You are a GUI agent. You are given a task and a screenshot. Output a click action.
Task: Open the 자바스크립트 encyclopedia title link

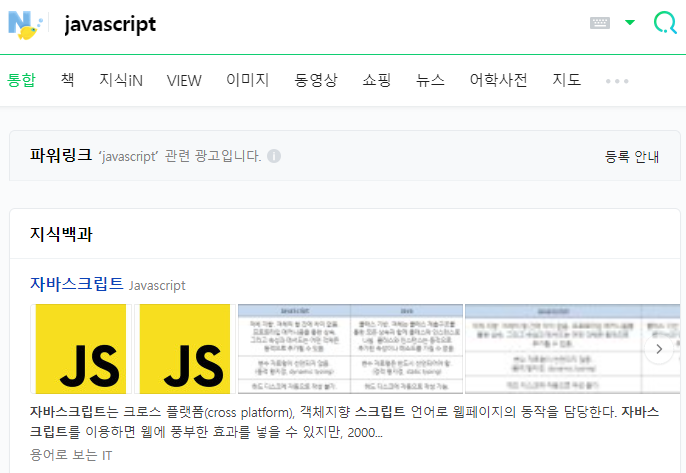coord(77,284)
